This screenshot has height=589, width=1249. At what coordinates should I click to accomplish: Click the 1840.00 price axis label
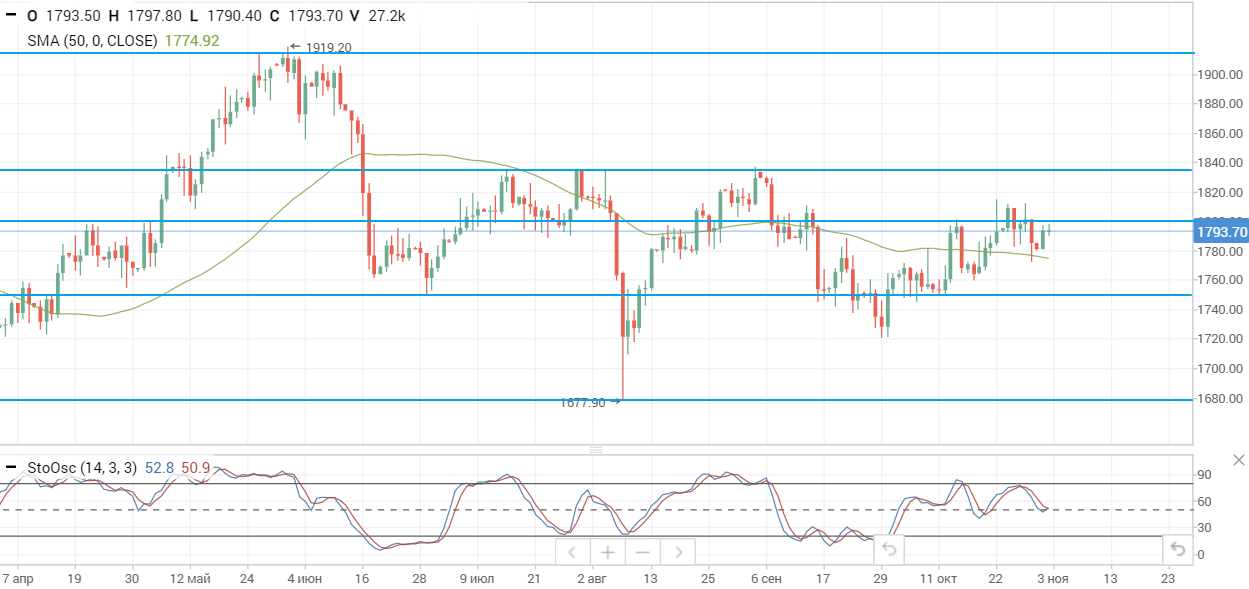tap(1221, 163)
